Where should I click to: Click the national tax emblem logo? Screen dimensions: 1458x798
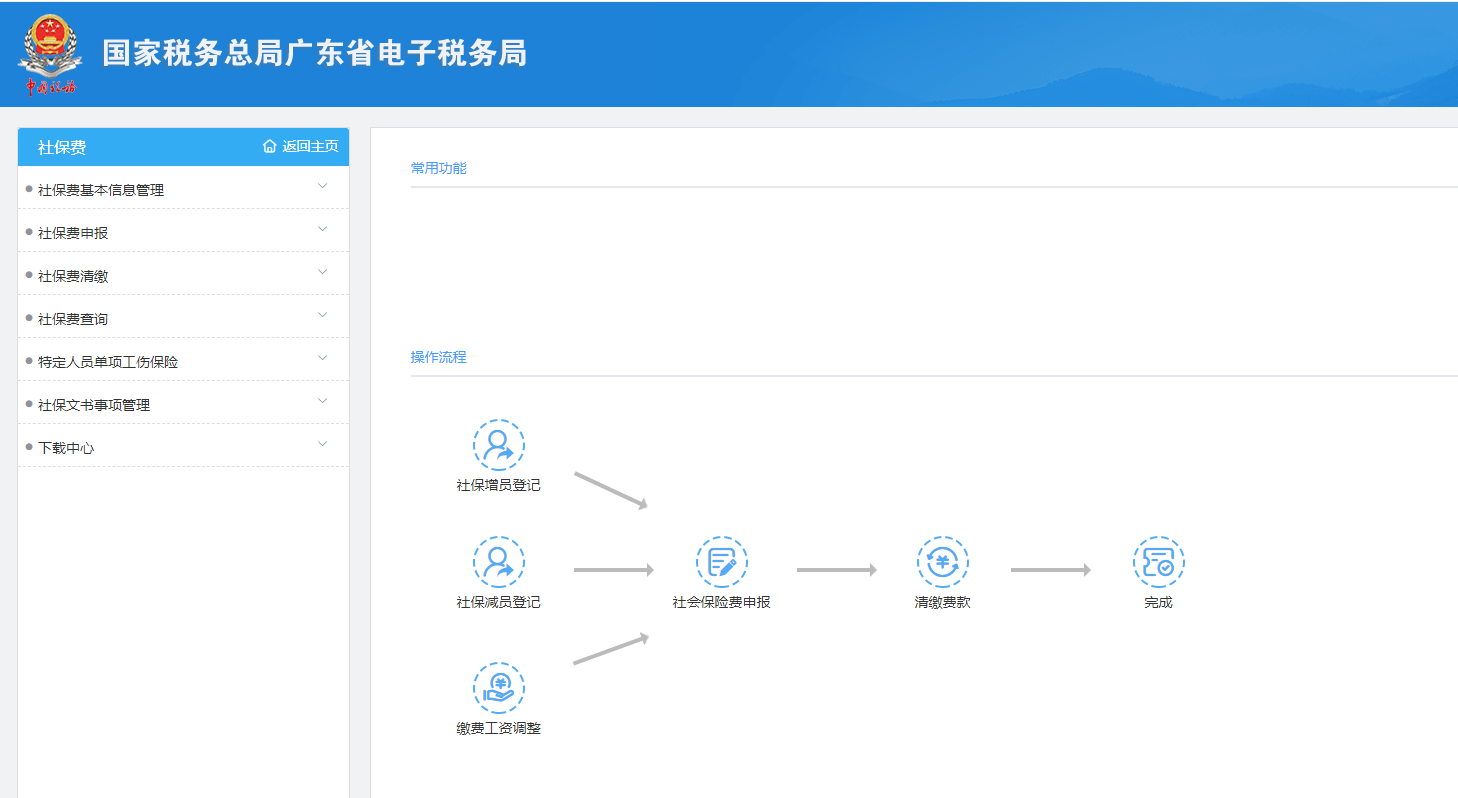pyautogui.click(x=48, y=54)
